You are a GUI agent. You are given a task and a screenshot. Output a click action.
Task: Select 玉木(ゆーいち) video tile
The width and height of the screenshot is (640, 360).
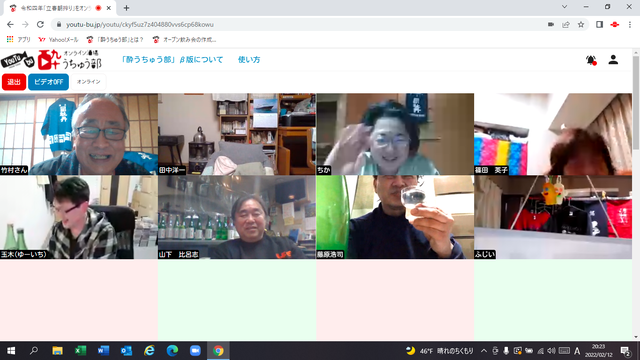79,217
